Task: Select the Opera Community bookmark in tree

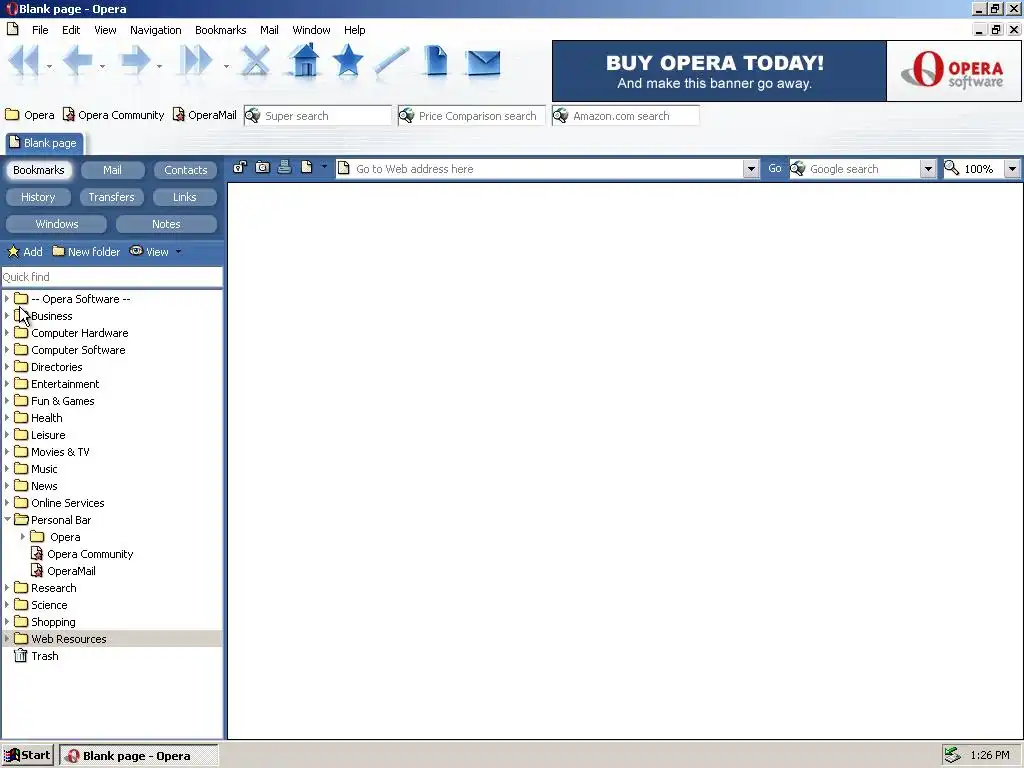Action: [x=89, y=554]
